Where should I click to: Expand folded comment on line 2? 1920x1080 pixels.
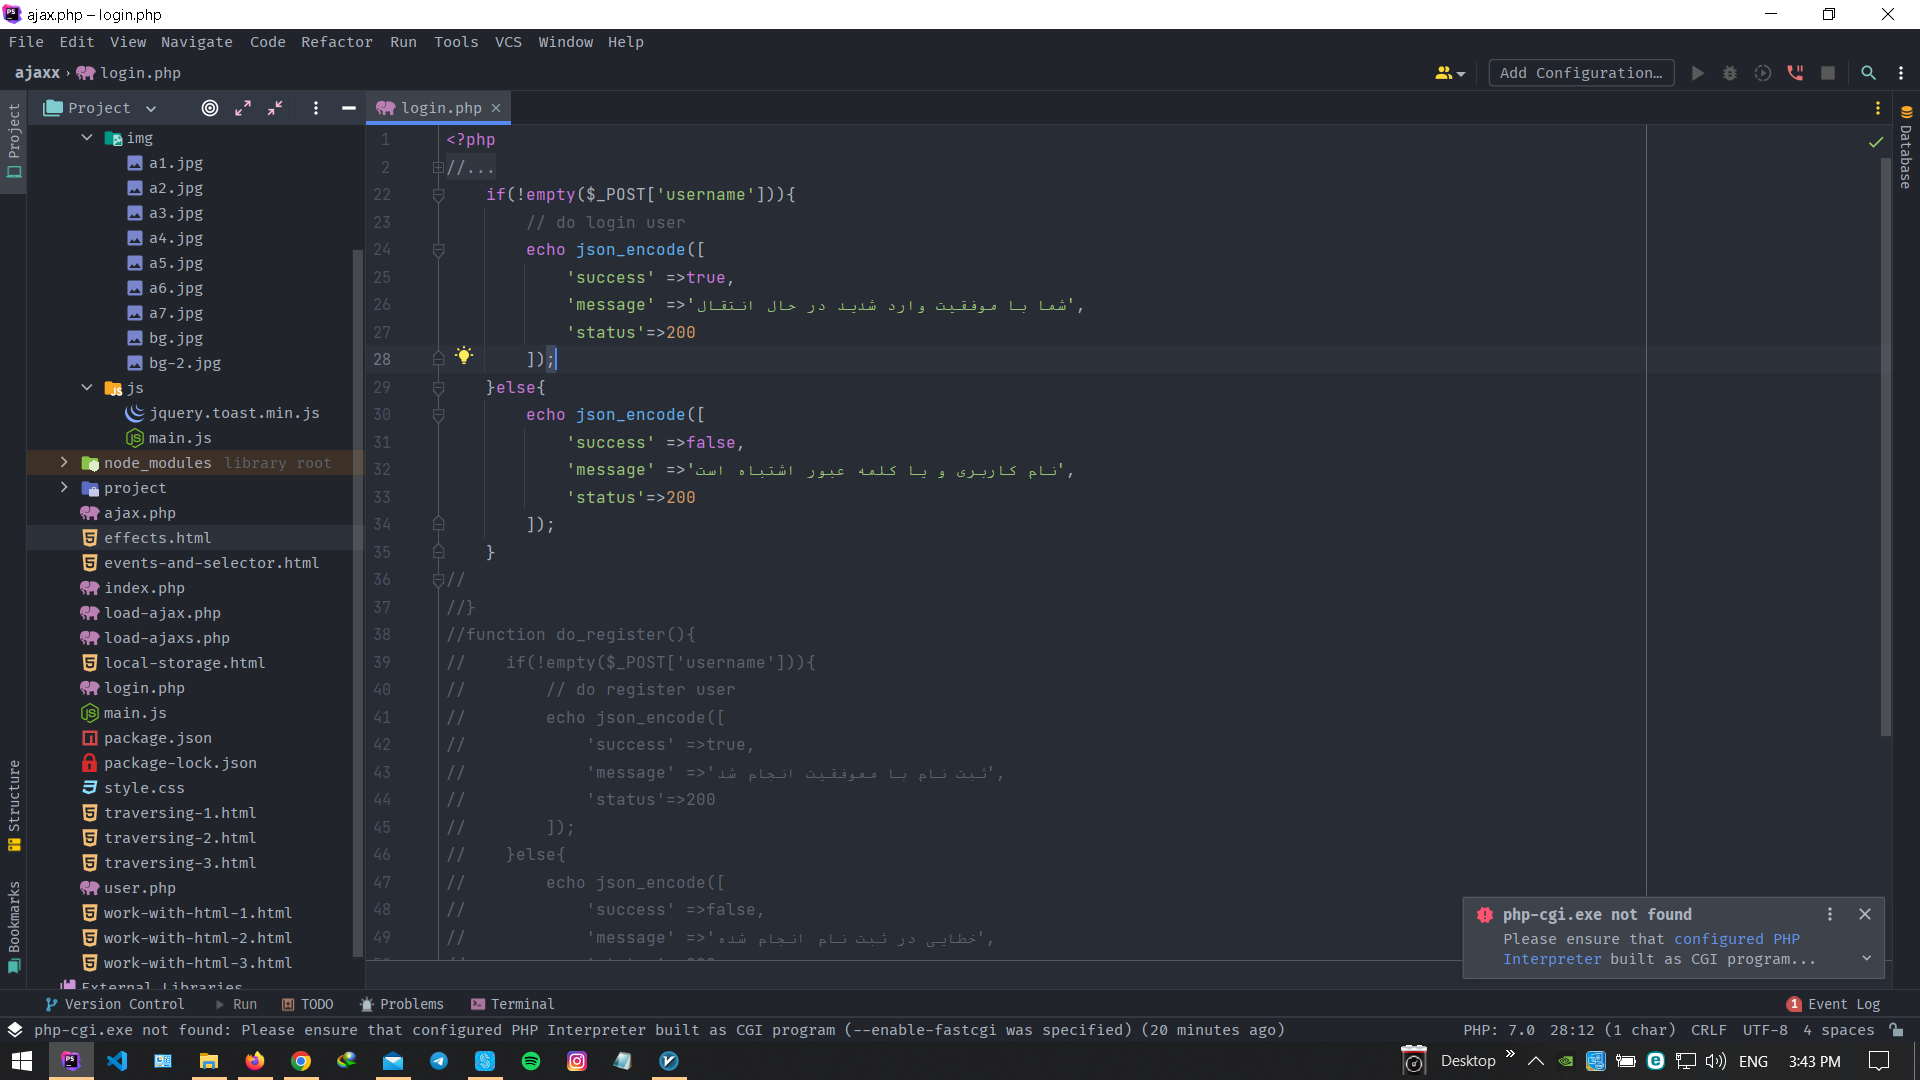[x=438, y=168]
